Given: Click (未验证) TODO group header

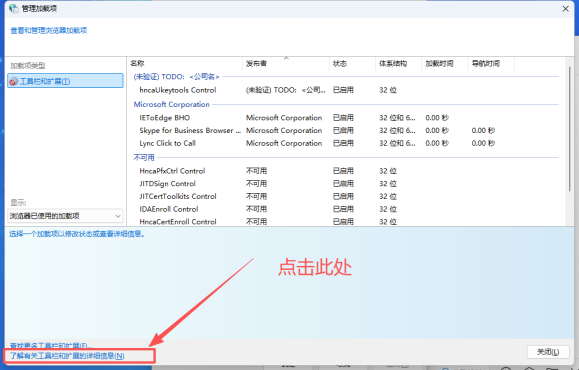Looking at the screenshot, I should [x=176, y=77].
